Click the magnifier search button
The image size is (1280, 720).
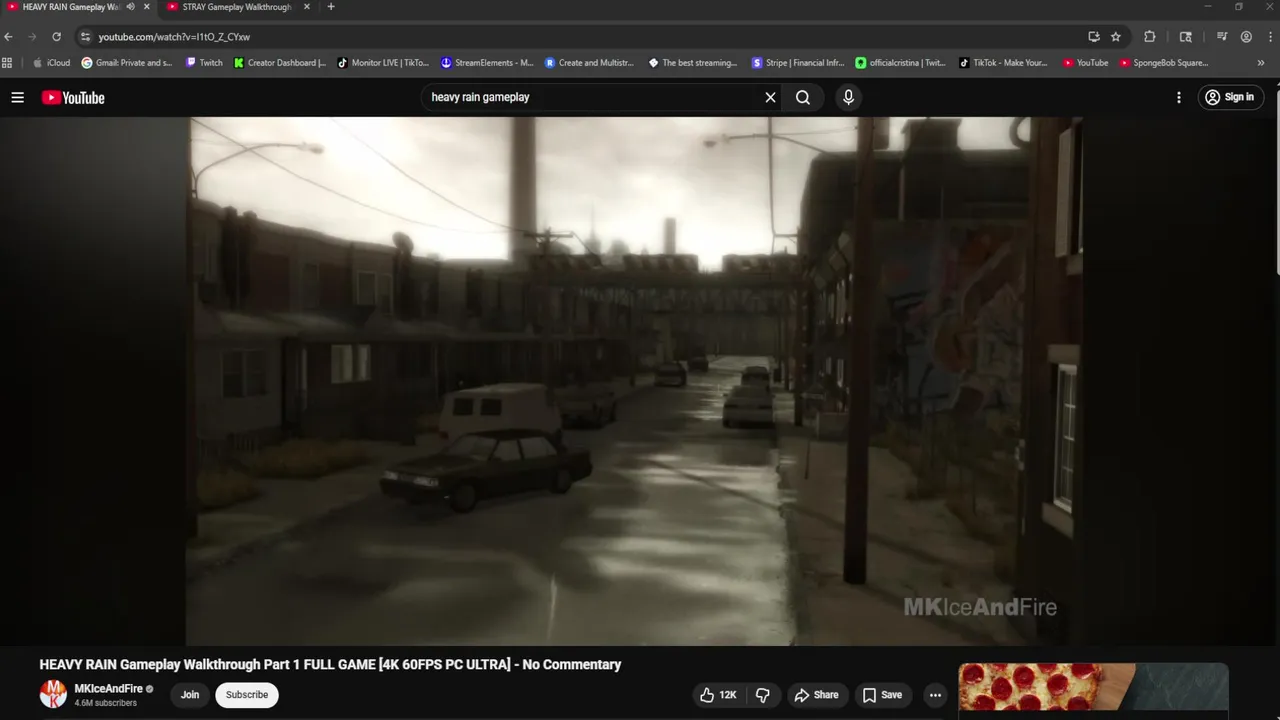click(803, 97)
